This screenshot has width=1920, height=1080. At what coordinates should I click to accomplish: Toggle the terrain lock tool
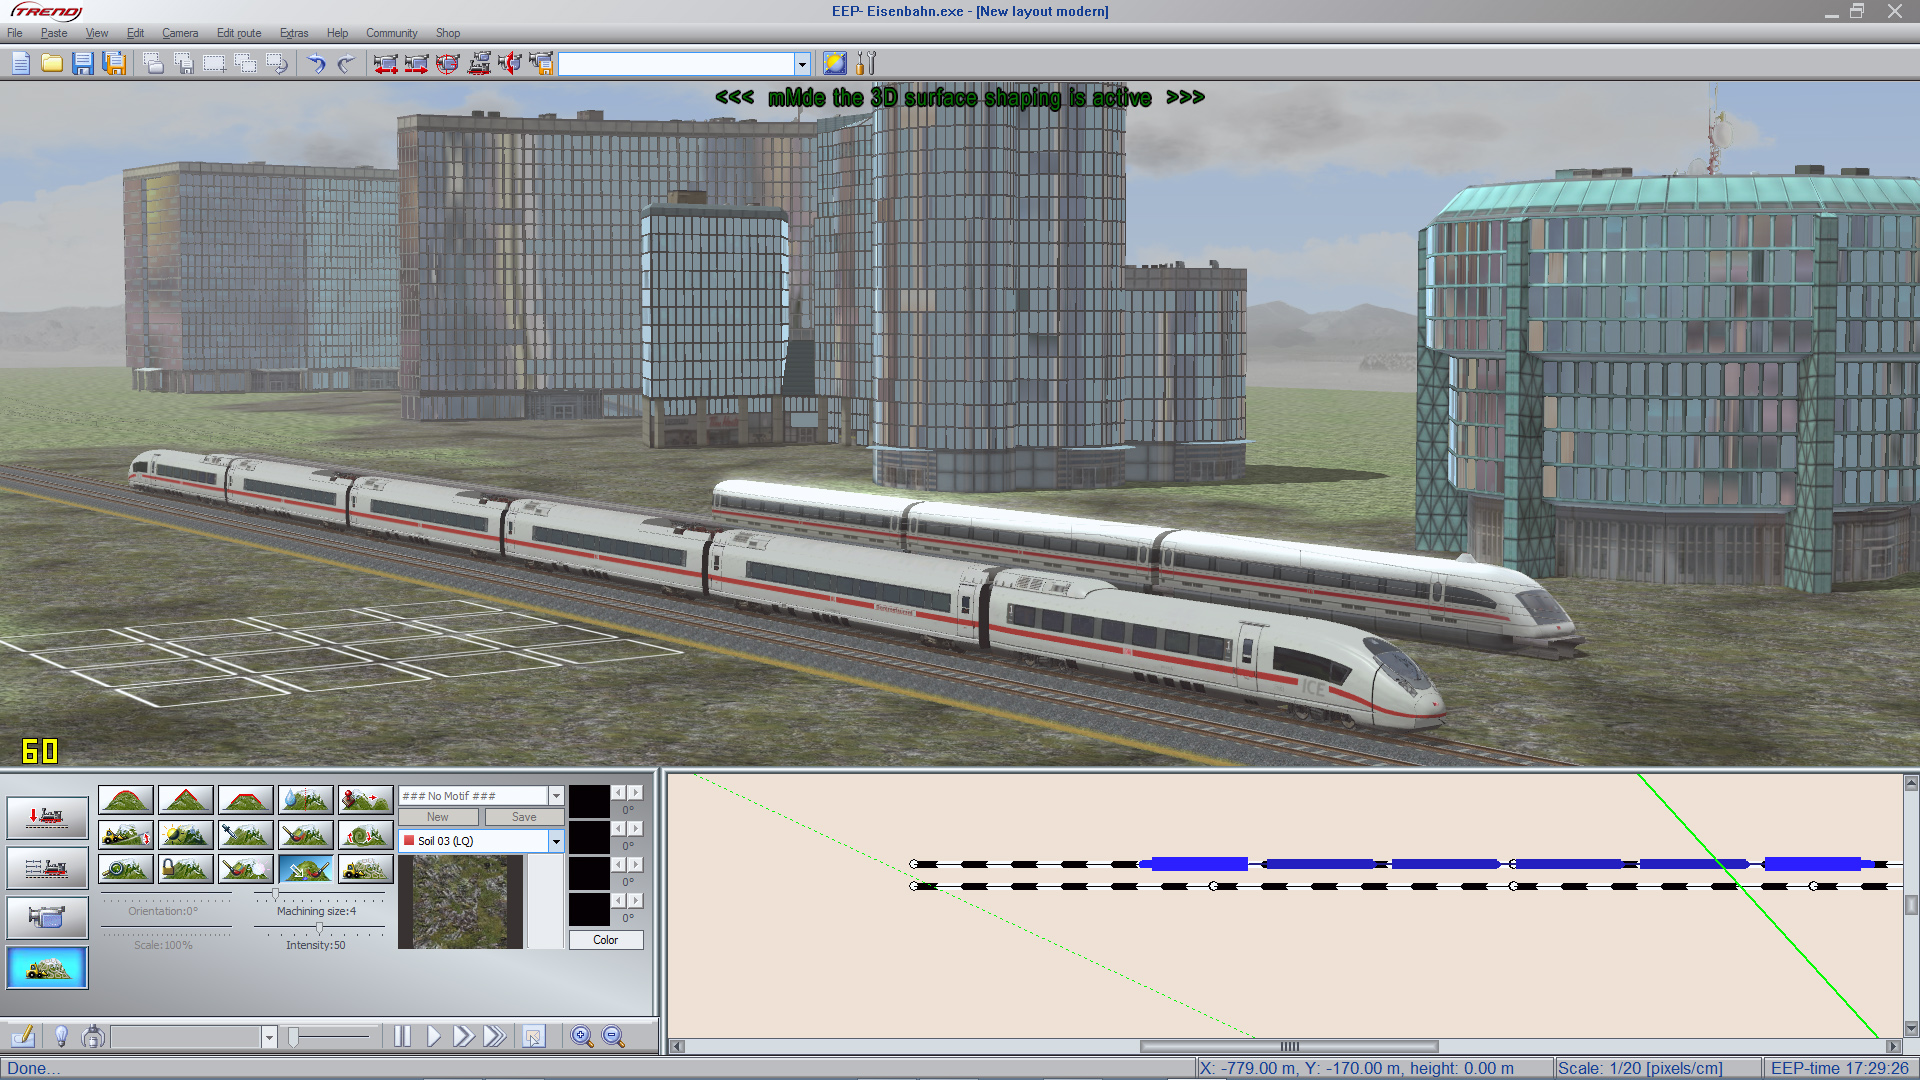pos(186,869)
